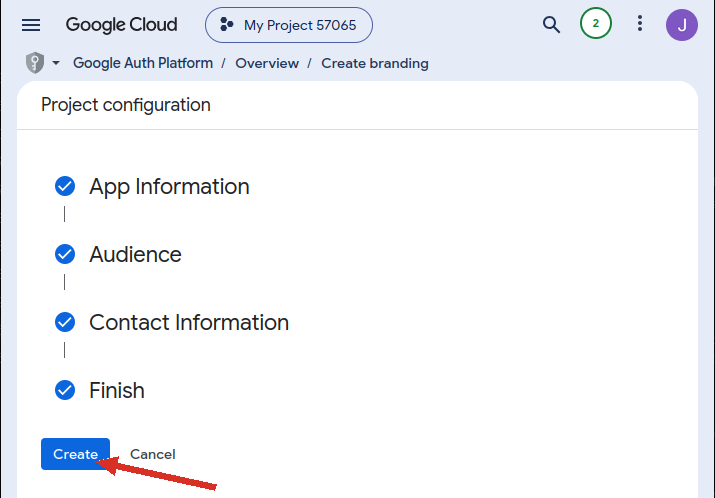The height and width of the screenshot is (498, 715).
Task: Expand the App Information step
Action: [x=169, y=187]
